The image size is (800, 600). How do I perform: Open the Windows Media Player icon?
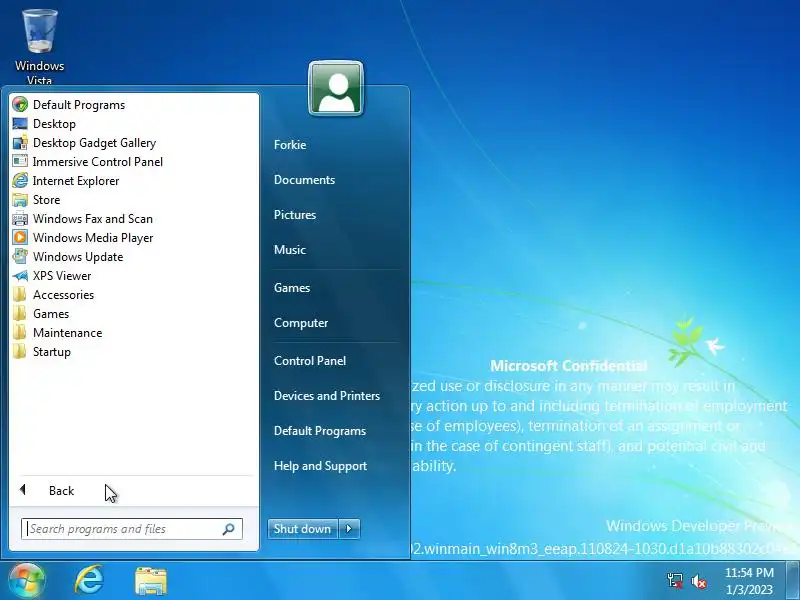(20, 238)
